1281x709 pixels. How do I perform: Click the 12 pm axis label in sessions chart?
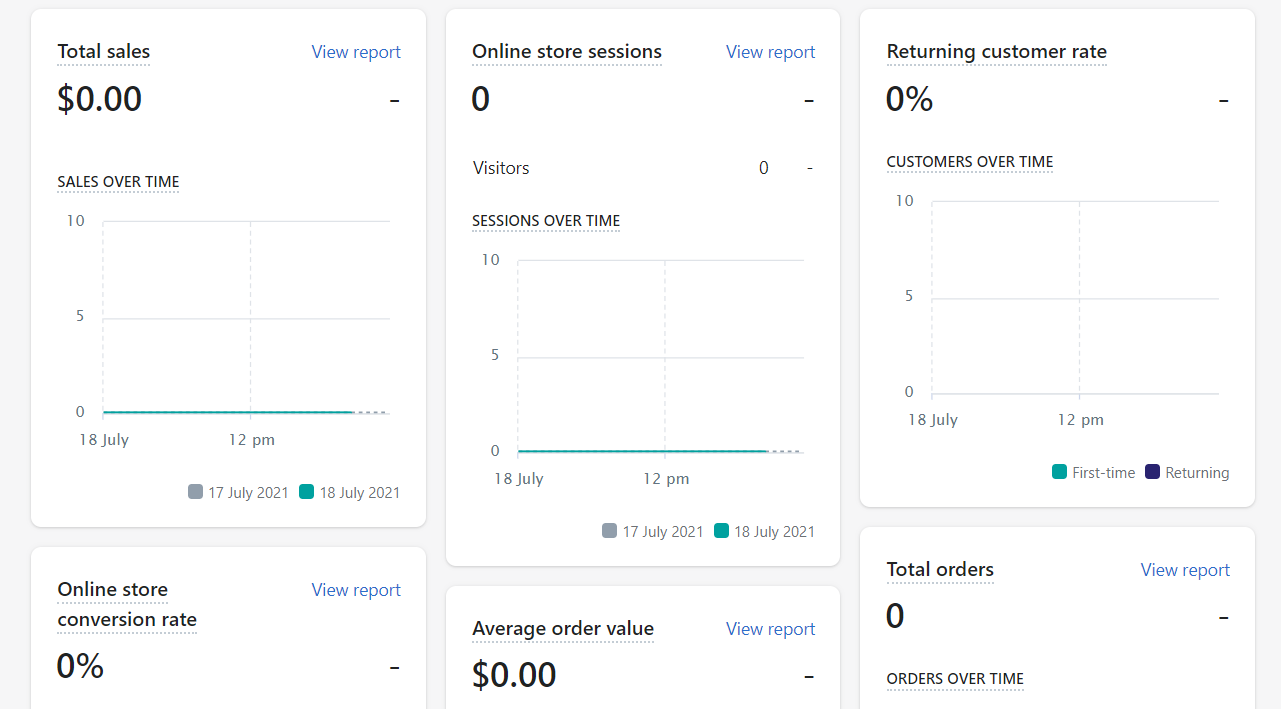(x=666, y=479)
